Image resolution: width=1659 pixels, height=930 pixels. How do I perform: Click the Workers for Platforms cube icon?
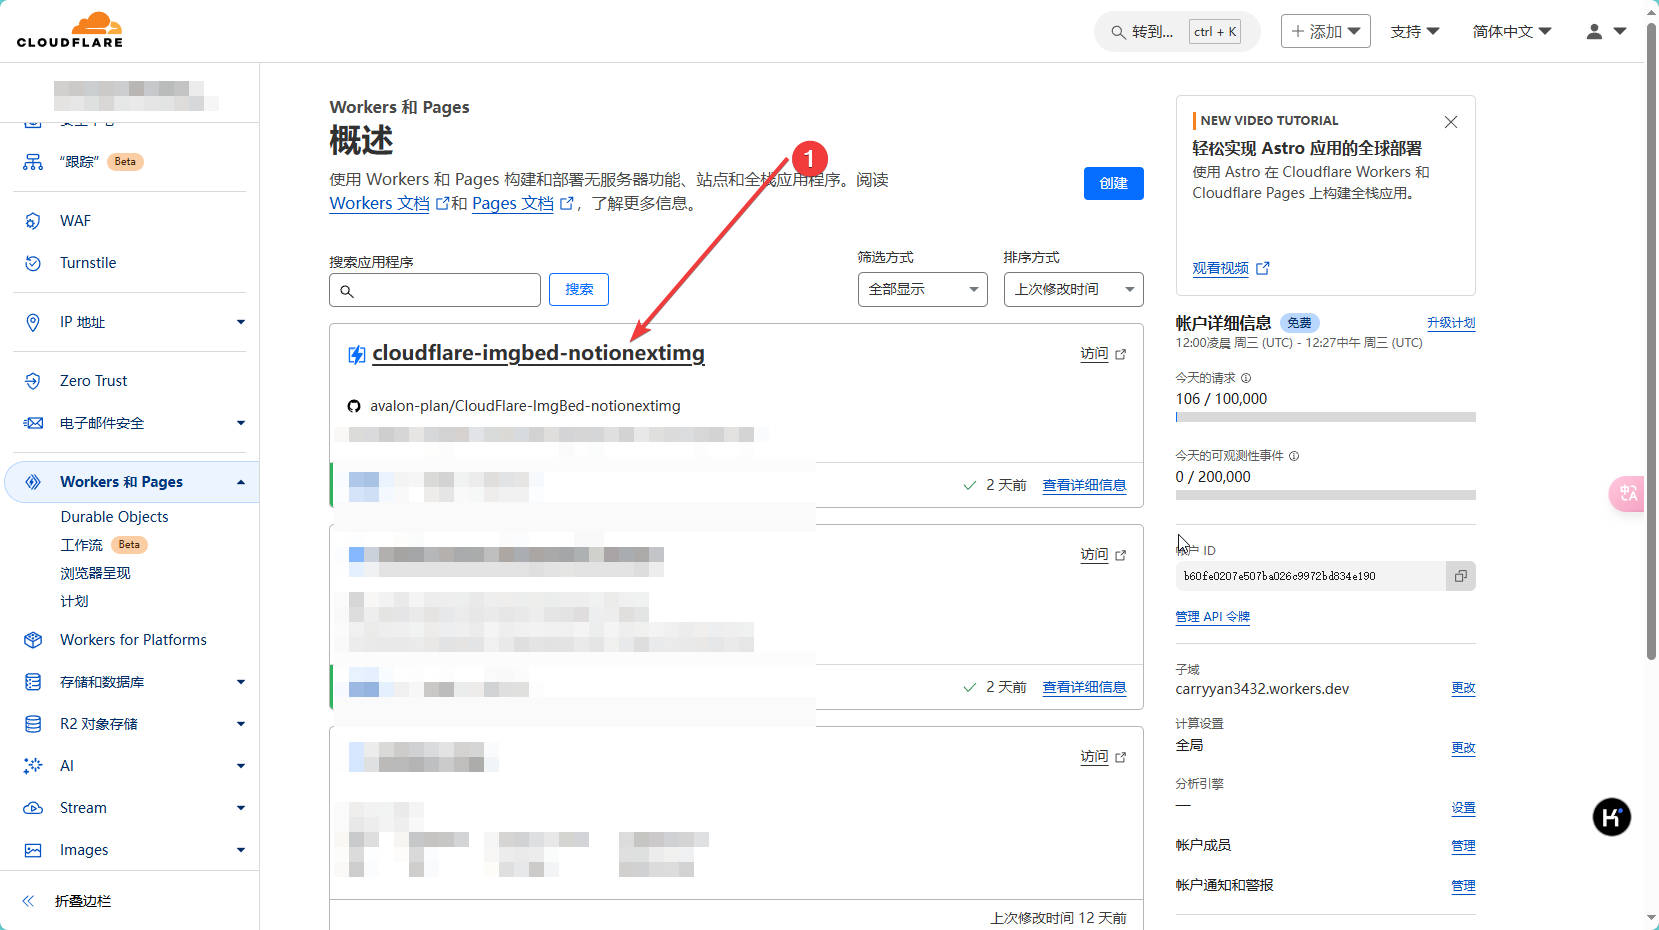click(x=33, y=640)
